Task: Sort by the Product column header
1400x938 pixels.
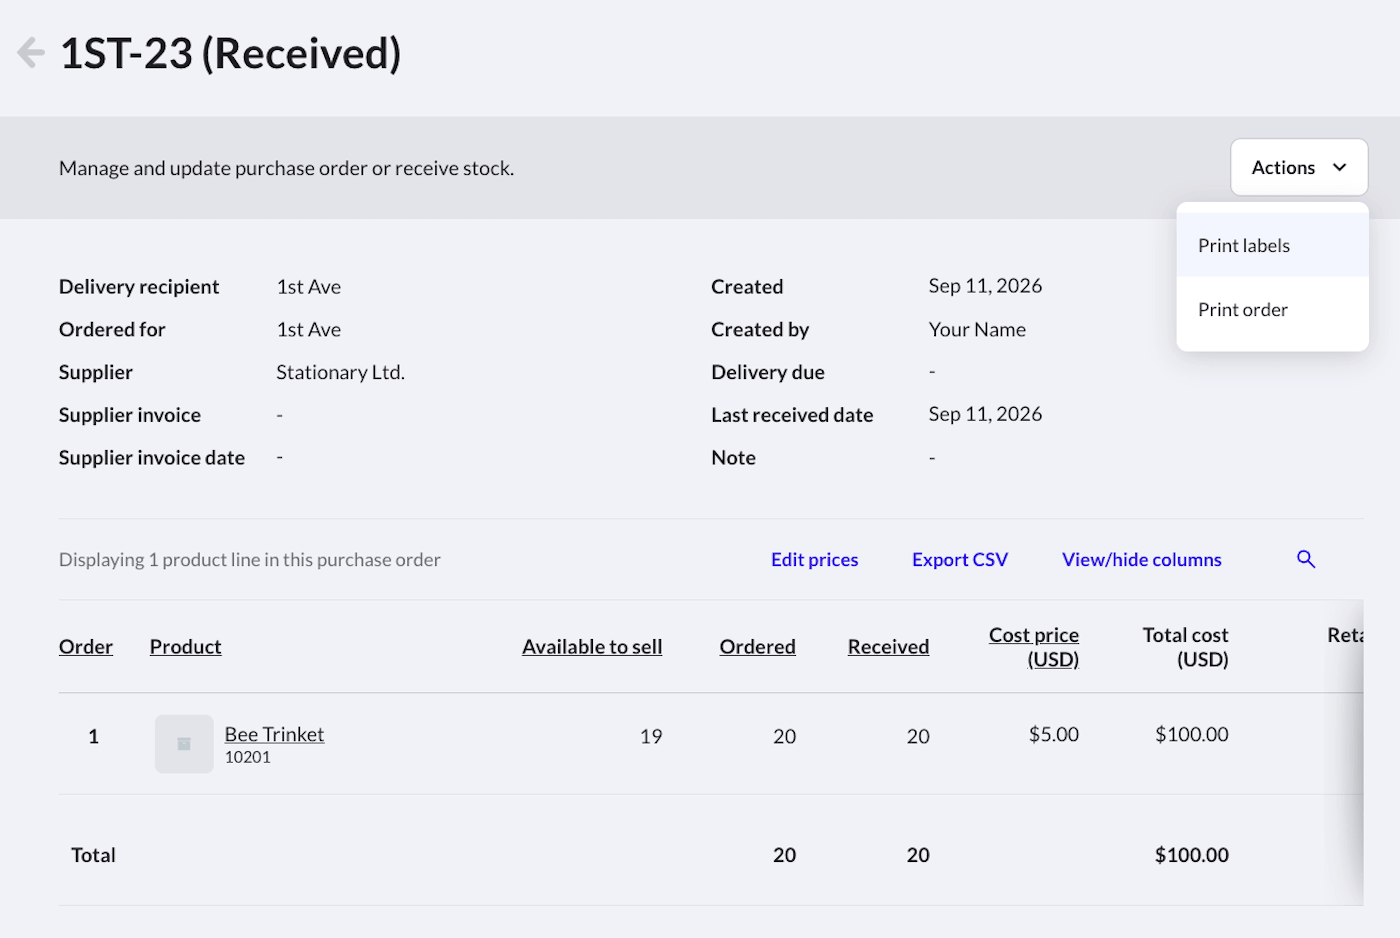Action: coord(186,647)
